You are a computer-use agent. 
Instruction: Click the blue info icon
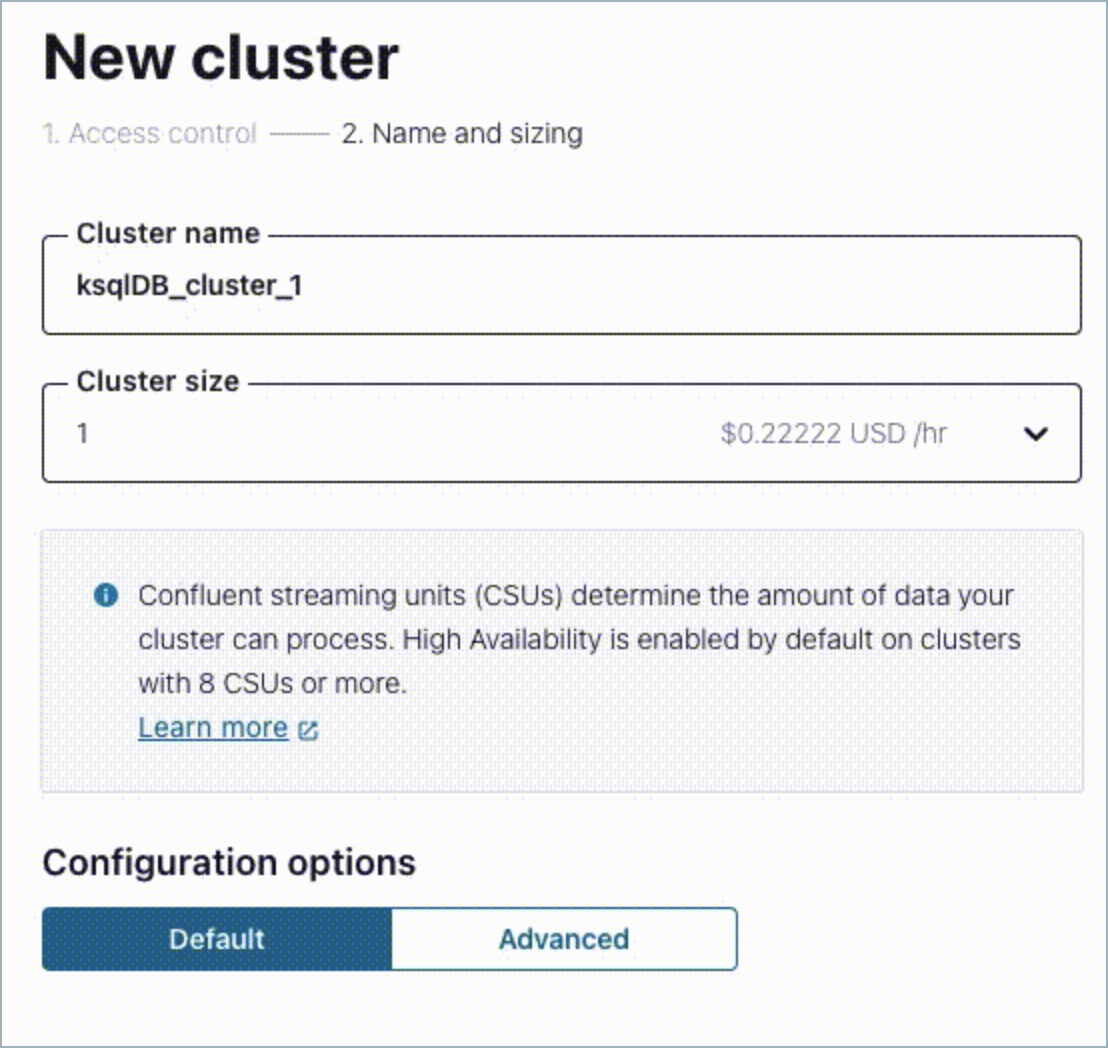click(x=104, y=596)
